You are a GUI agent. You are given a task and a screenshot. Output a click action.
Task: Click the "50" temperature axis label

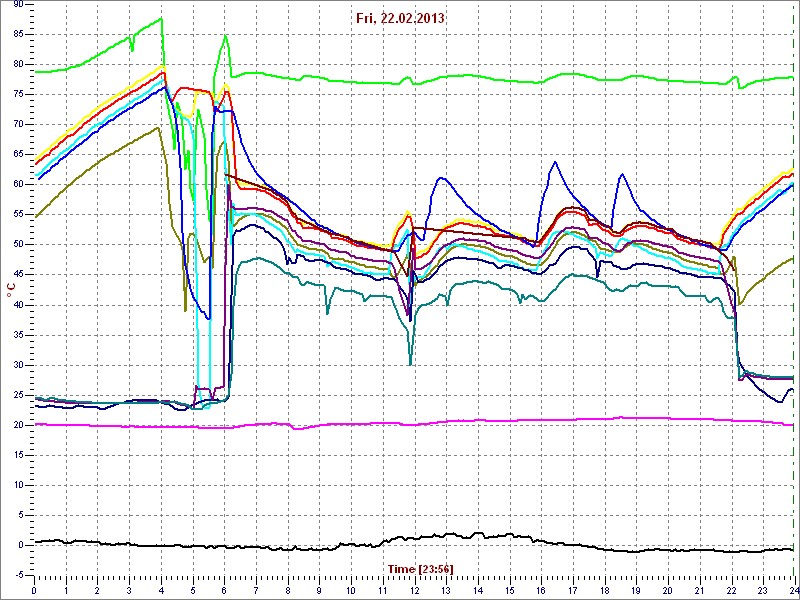[19, 245]
